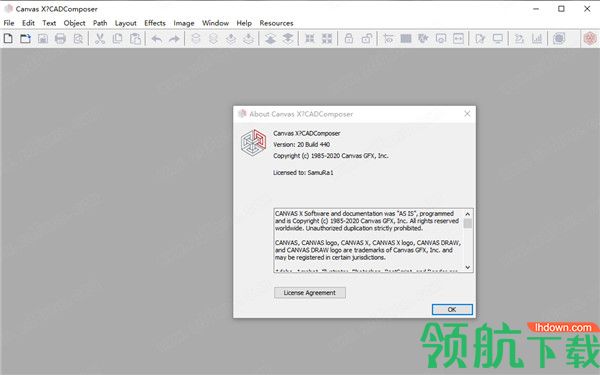This screenshot has width=600, height=375.
Task: Click the license text scroll-up arrow
Action: point(468,214)
